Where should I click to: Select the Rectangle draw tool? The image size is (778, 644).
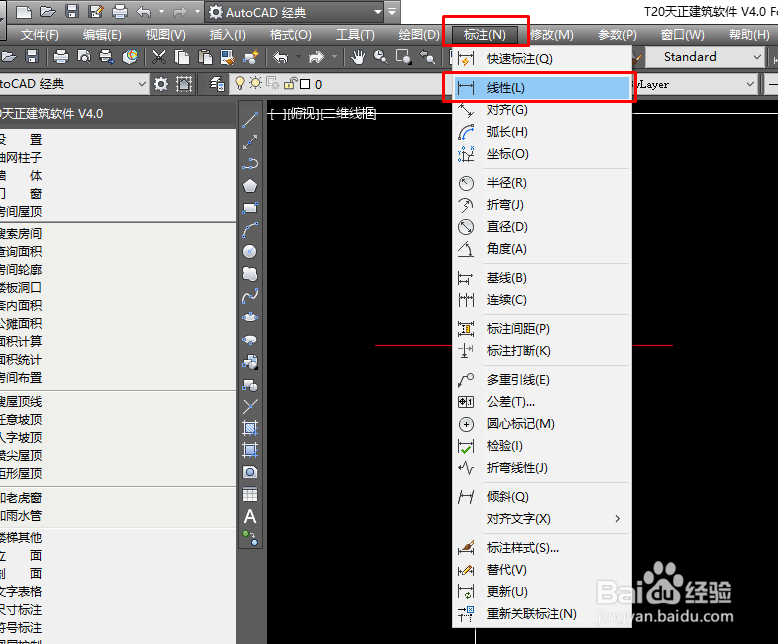[x=250, y=208]
